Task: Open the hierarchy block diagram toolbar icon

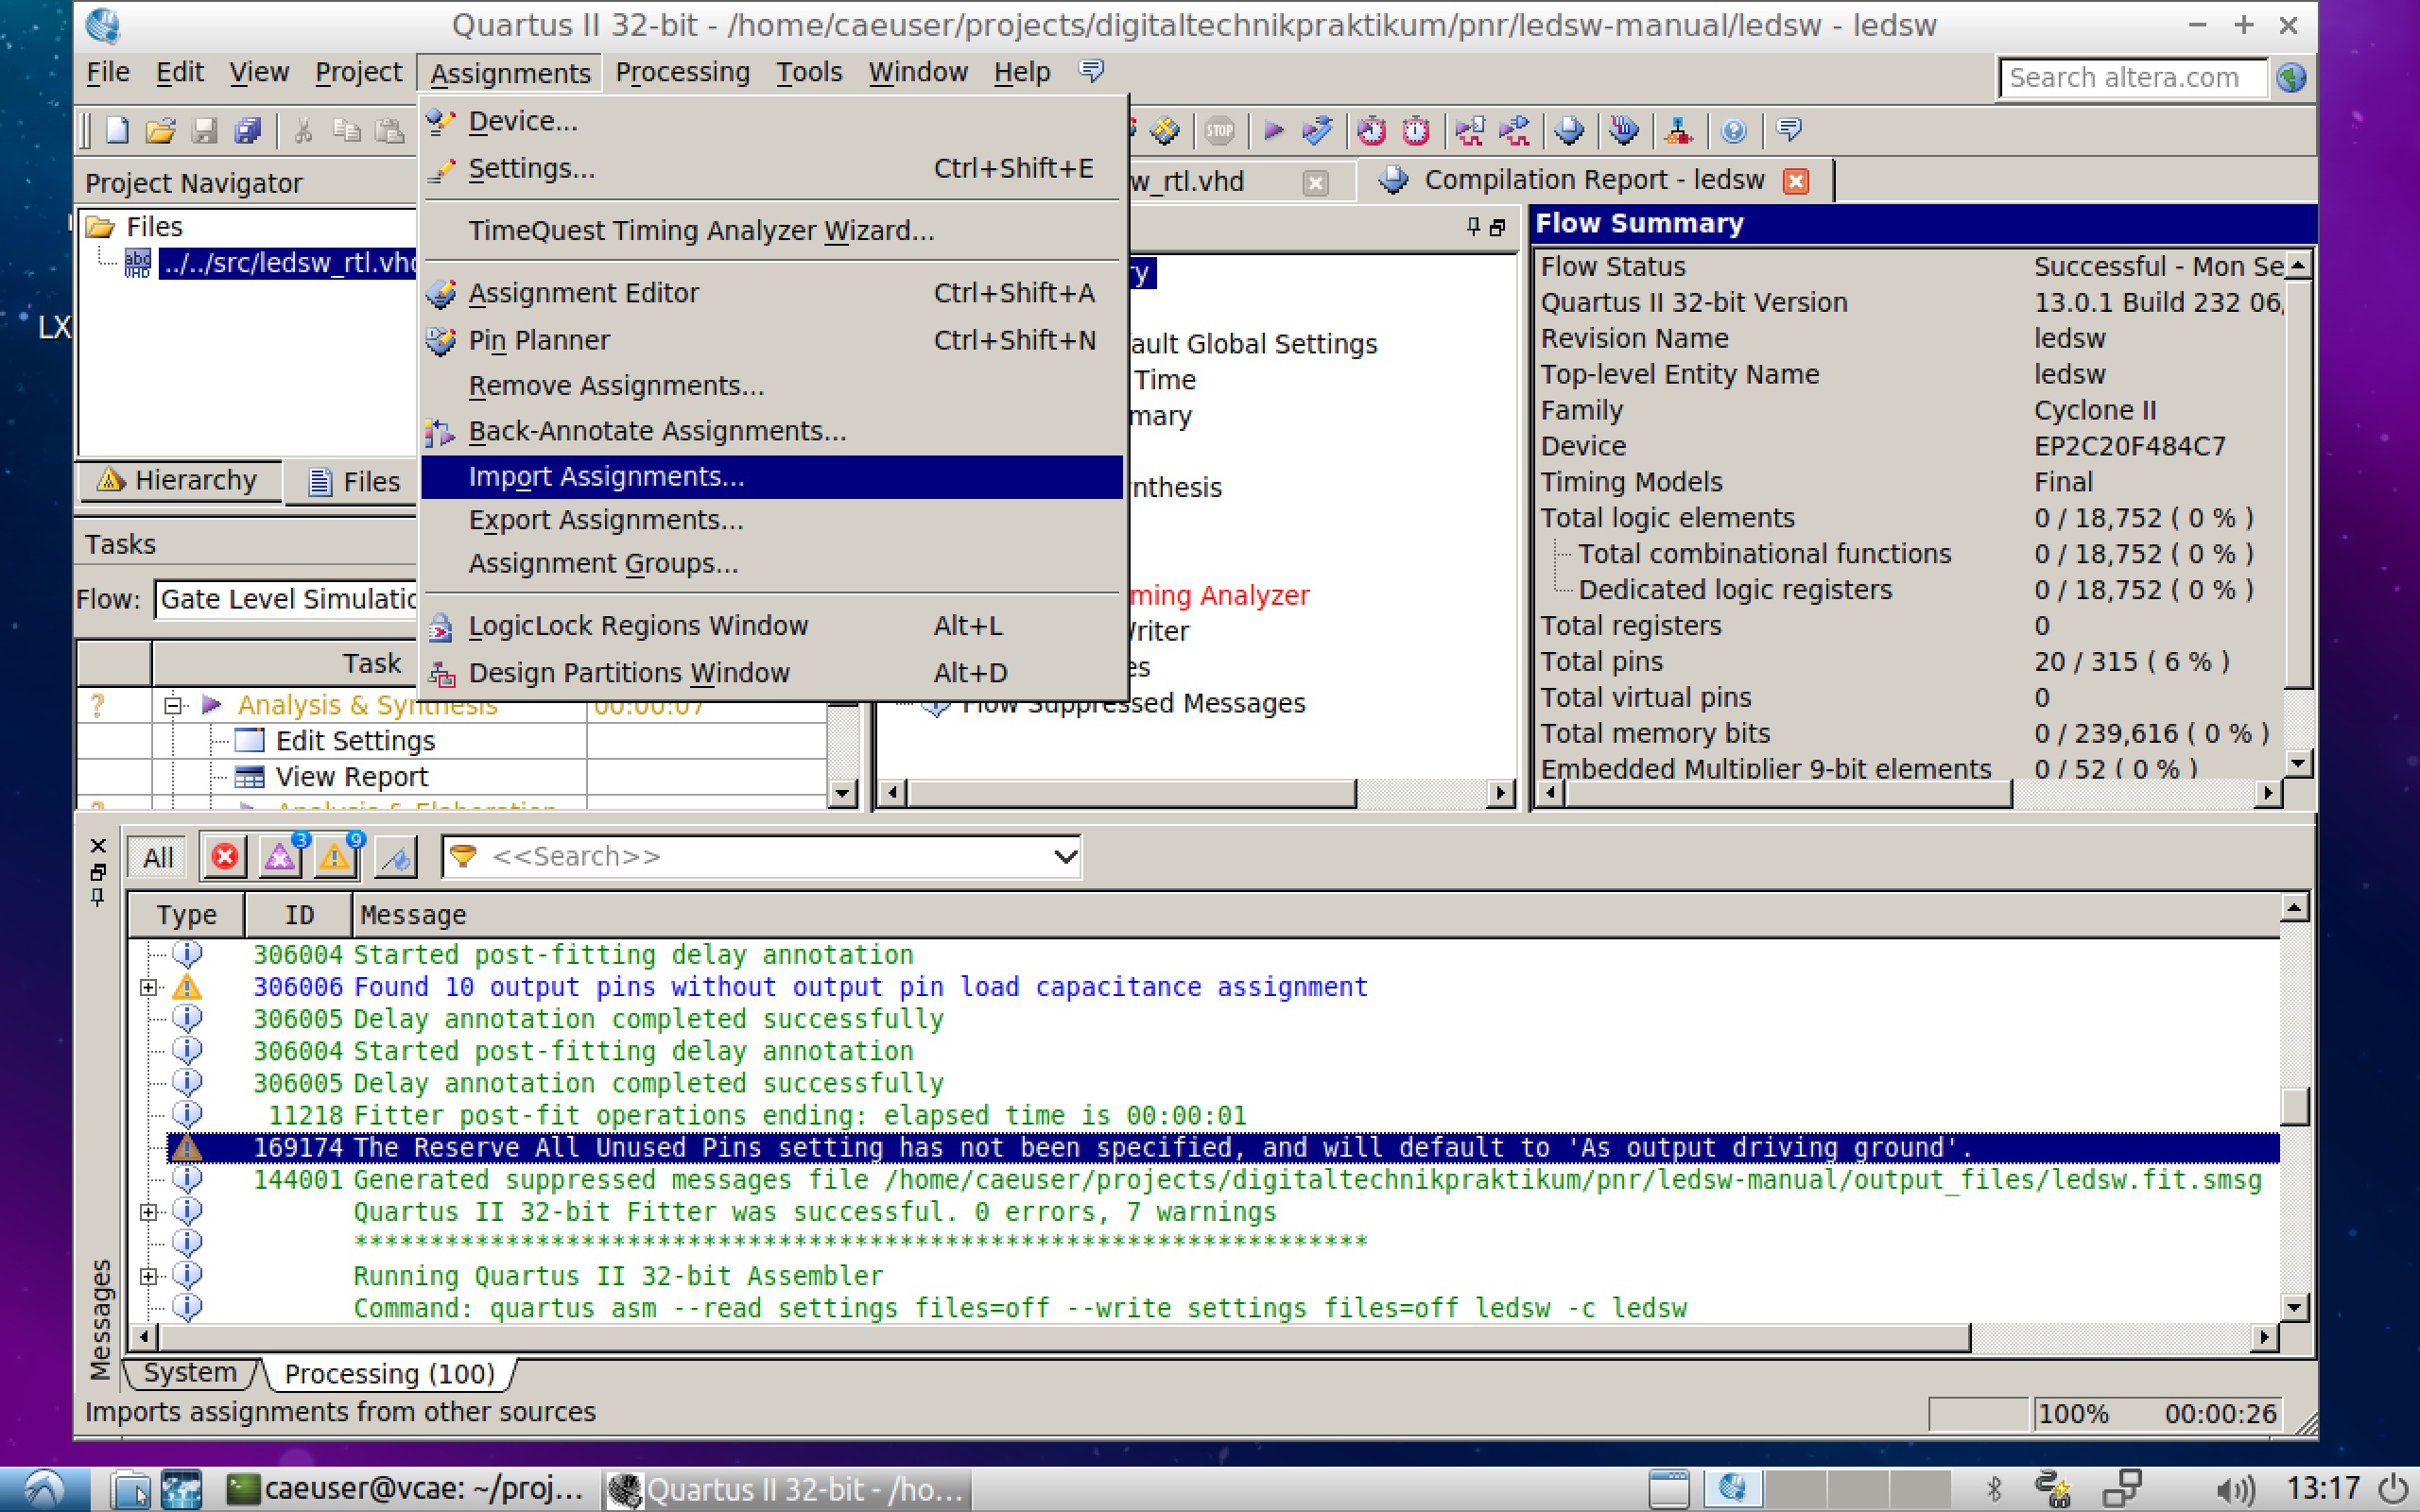Action: click(x=1678, y=131)
